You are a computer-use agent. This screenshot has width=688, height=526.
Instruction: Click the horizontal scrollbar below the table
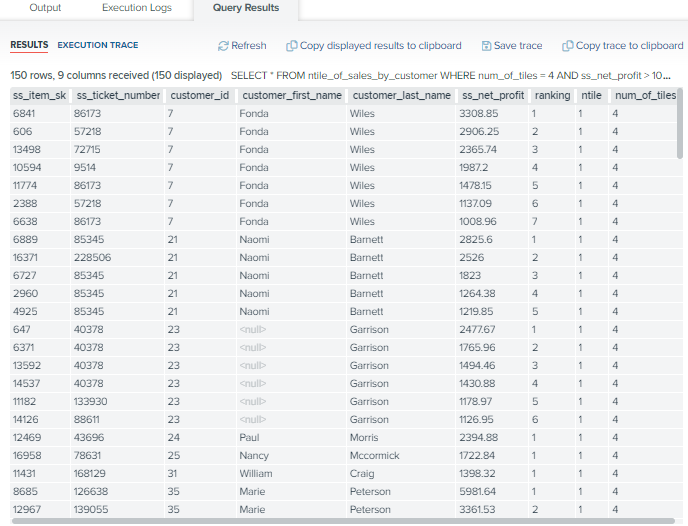(343, 521)
